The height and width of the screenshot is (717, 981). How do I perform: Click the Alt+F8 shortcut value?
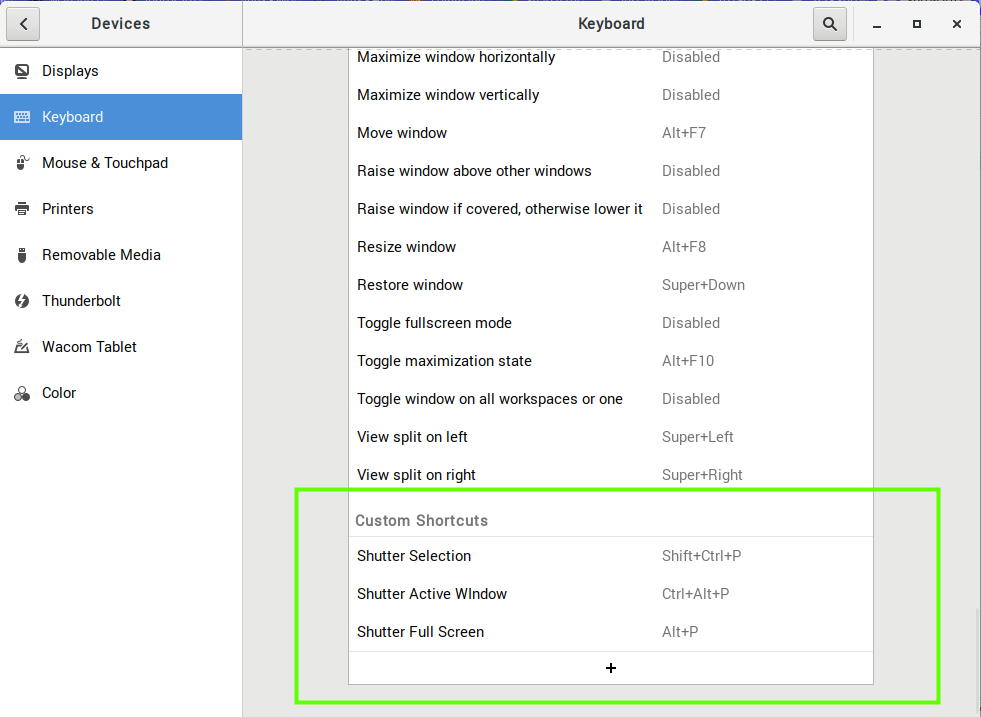(x=684, y=247)
